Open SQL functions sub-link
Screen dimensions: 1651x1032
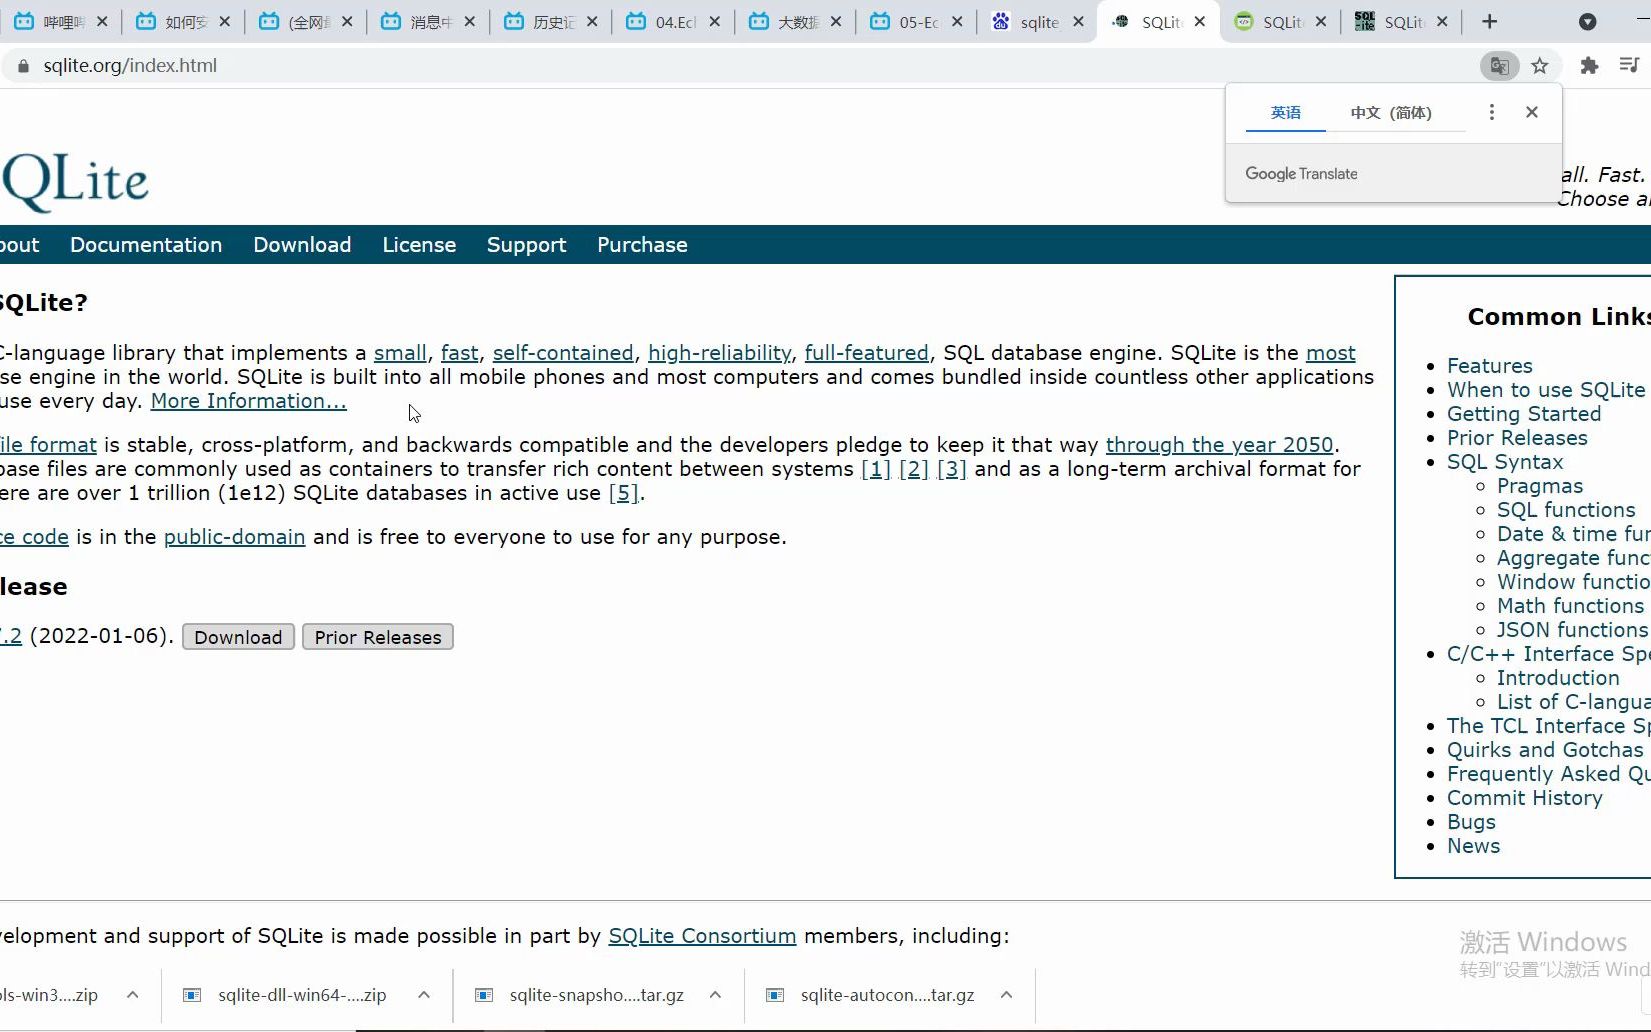pos(1566,510)
